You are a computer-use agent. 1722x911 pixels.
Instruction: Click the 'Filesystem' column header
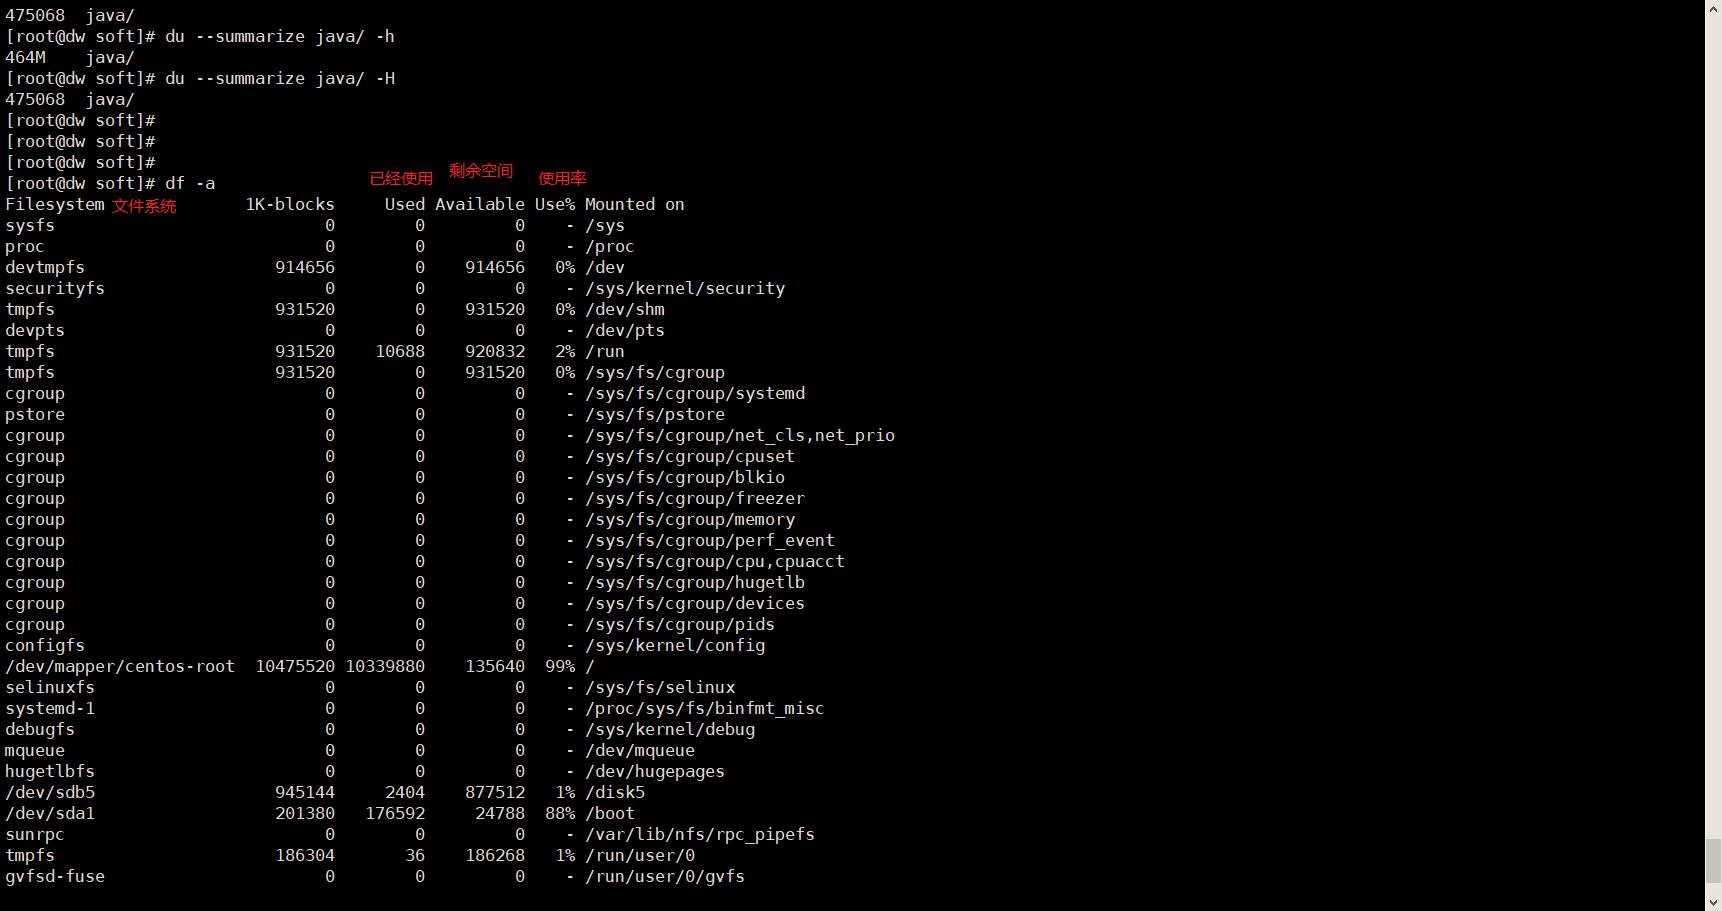(x=55, y=204)
